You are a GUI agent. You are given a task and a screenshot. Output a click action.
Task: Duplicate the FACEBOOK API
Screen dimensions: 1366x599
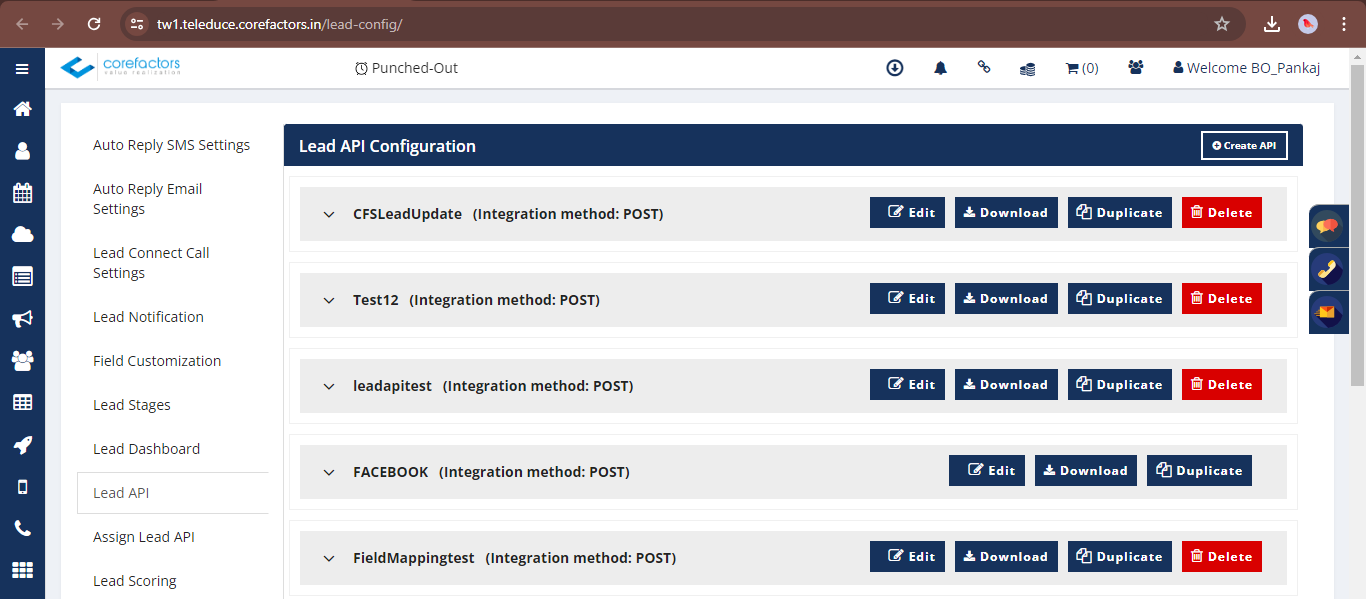coord(1200,470)
